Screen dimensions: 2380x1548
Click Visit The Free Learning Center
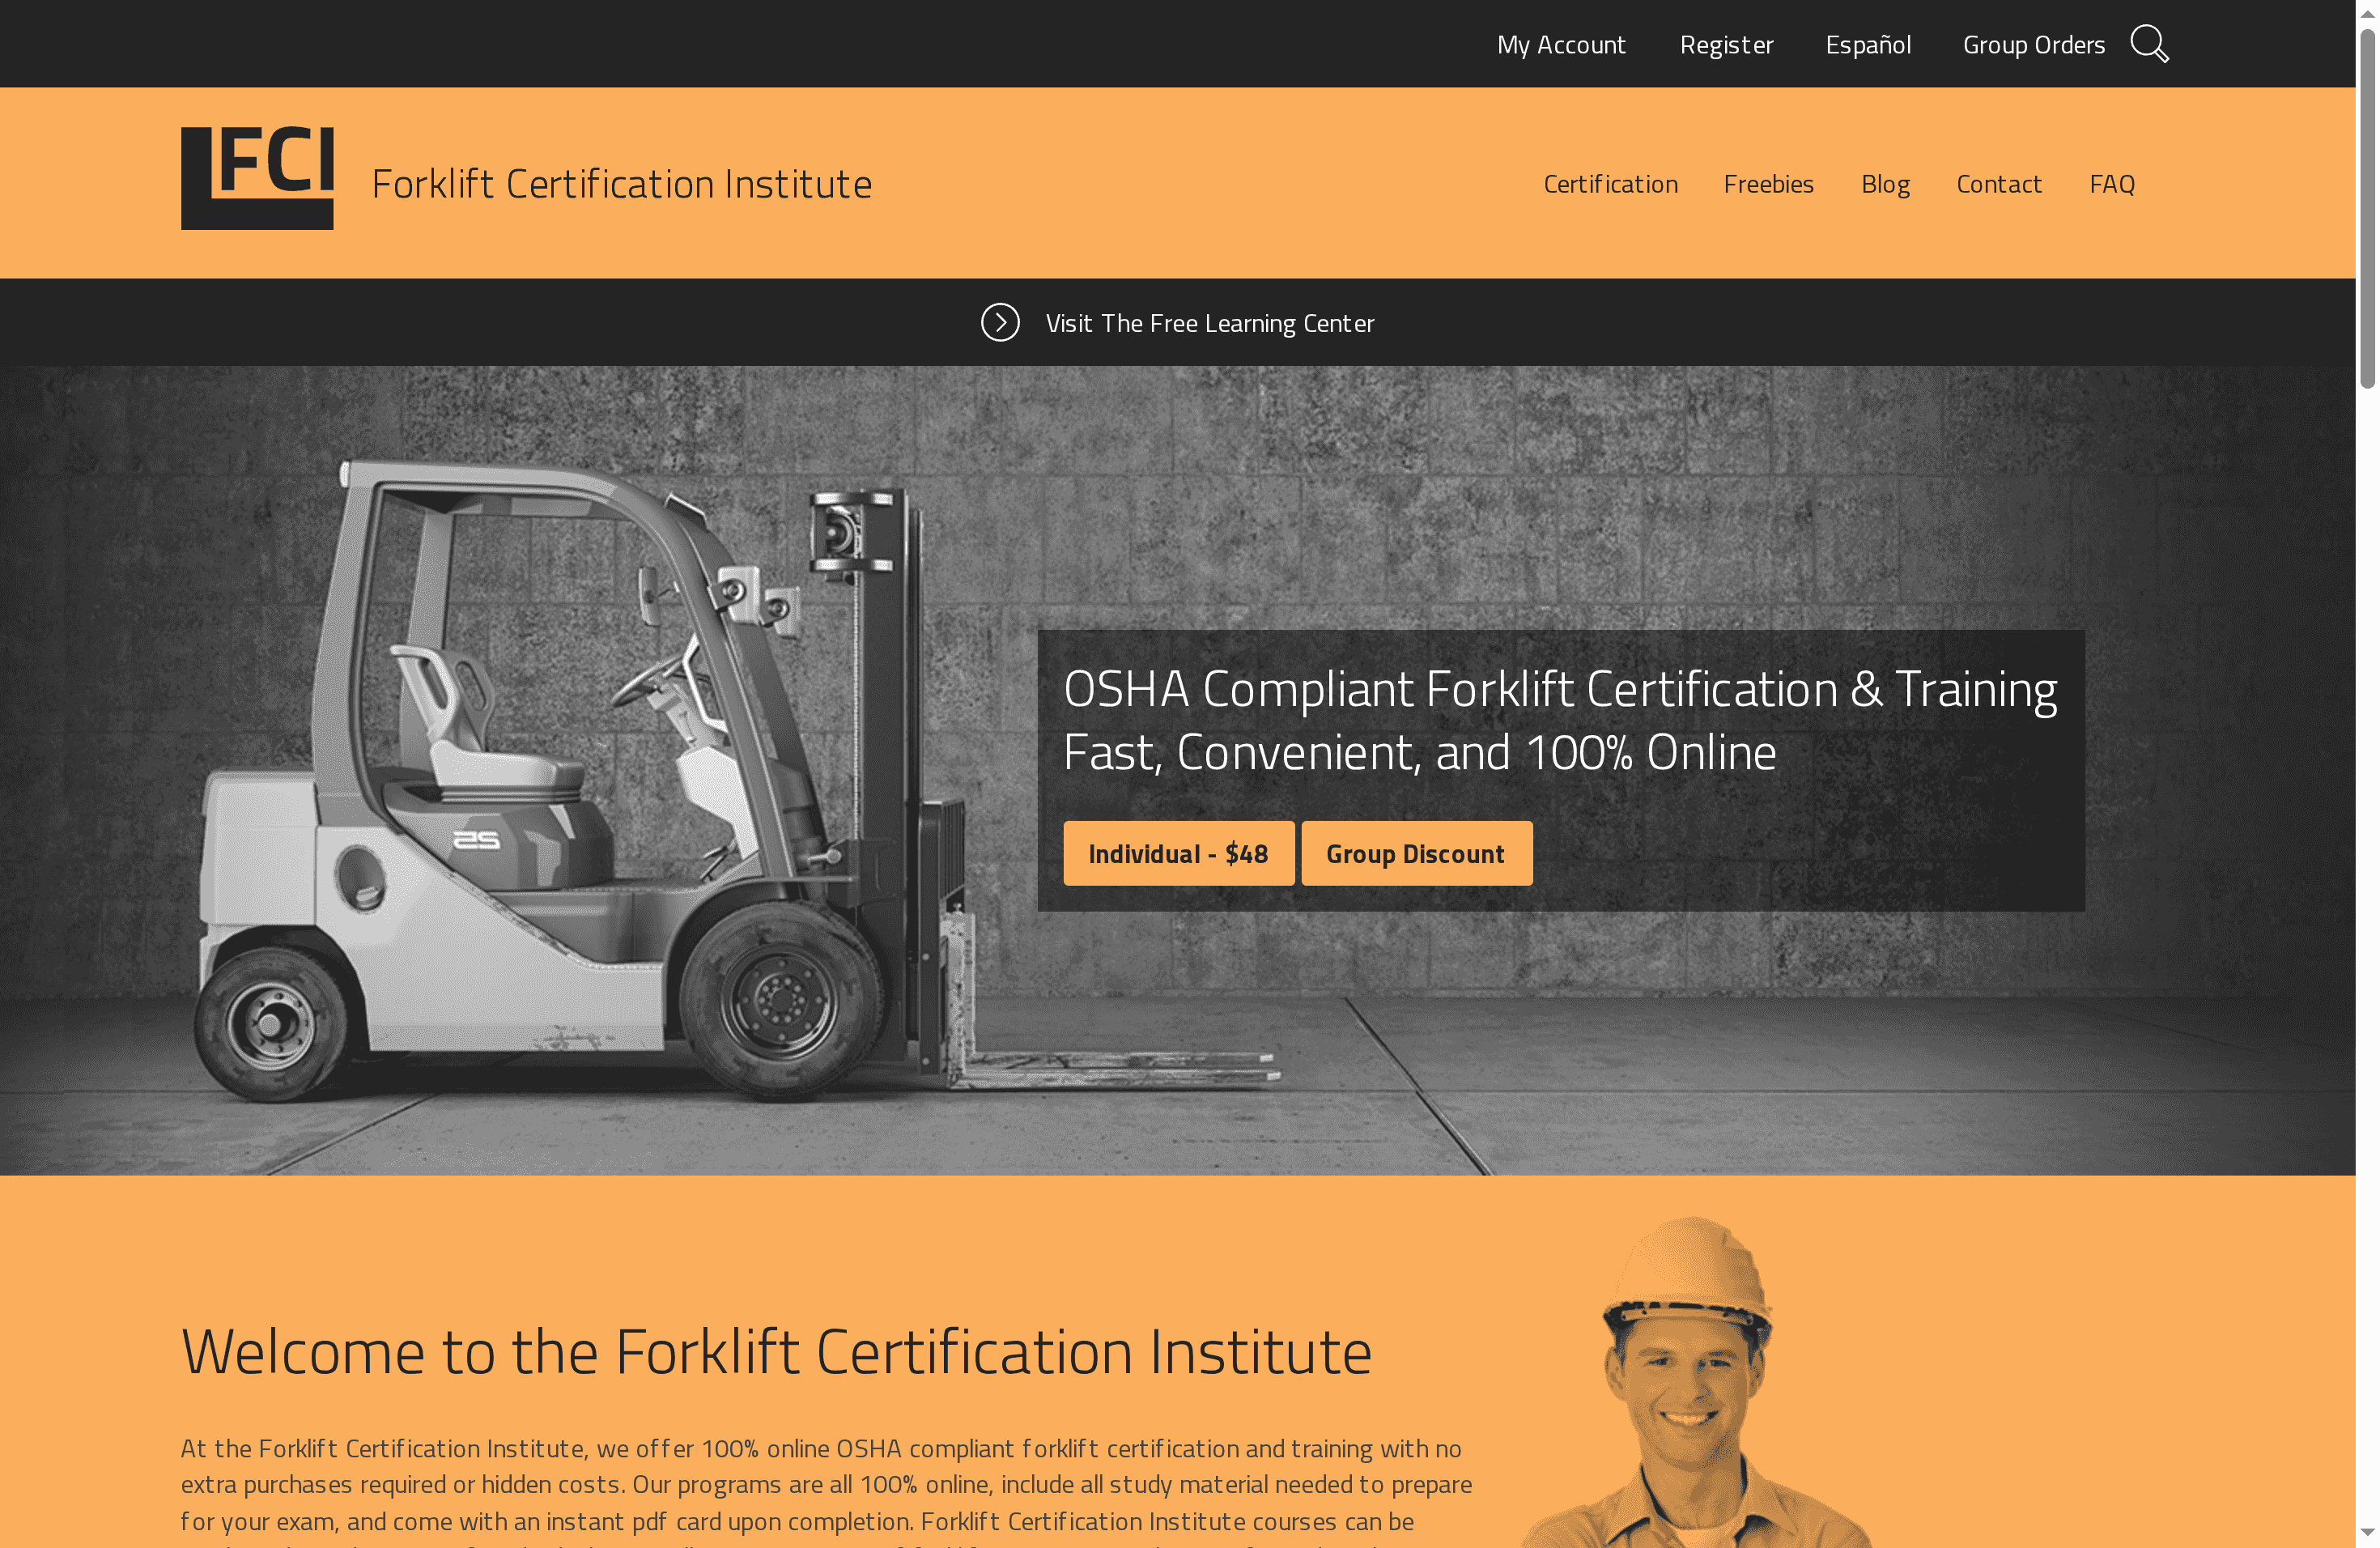(1209, 323)
